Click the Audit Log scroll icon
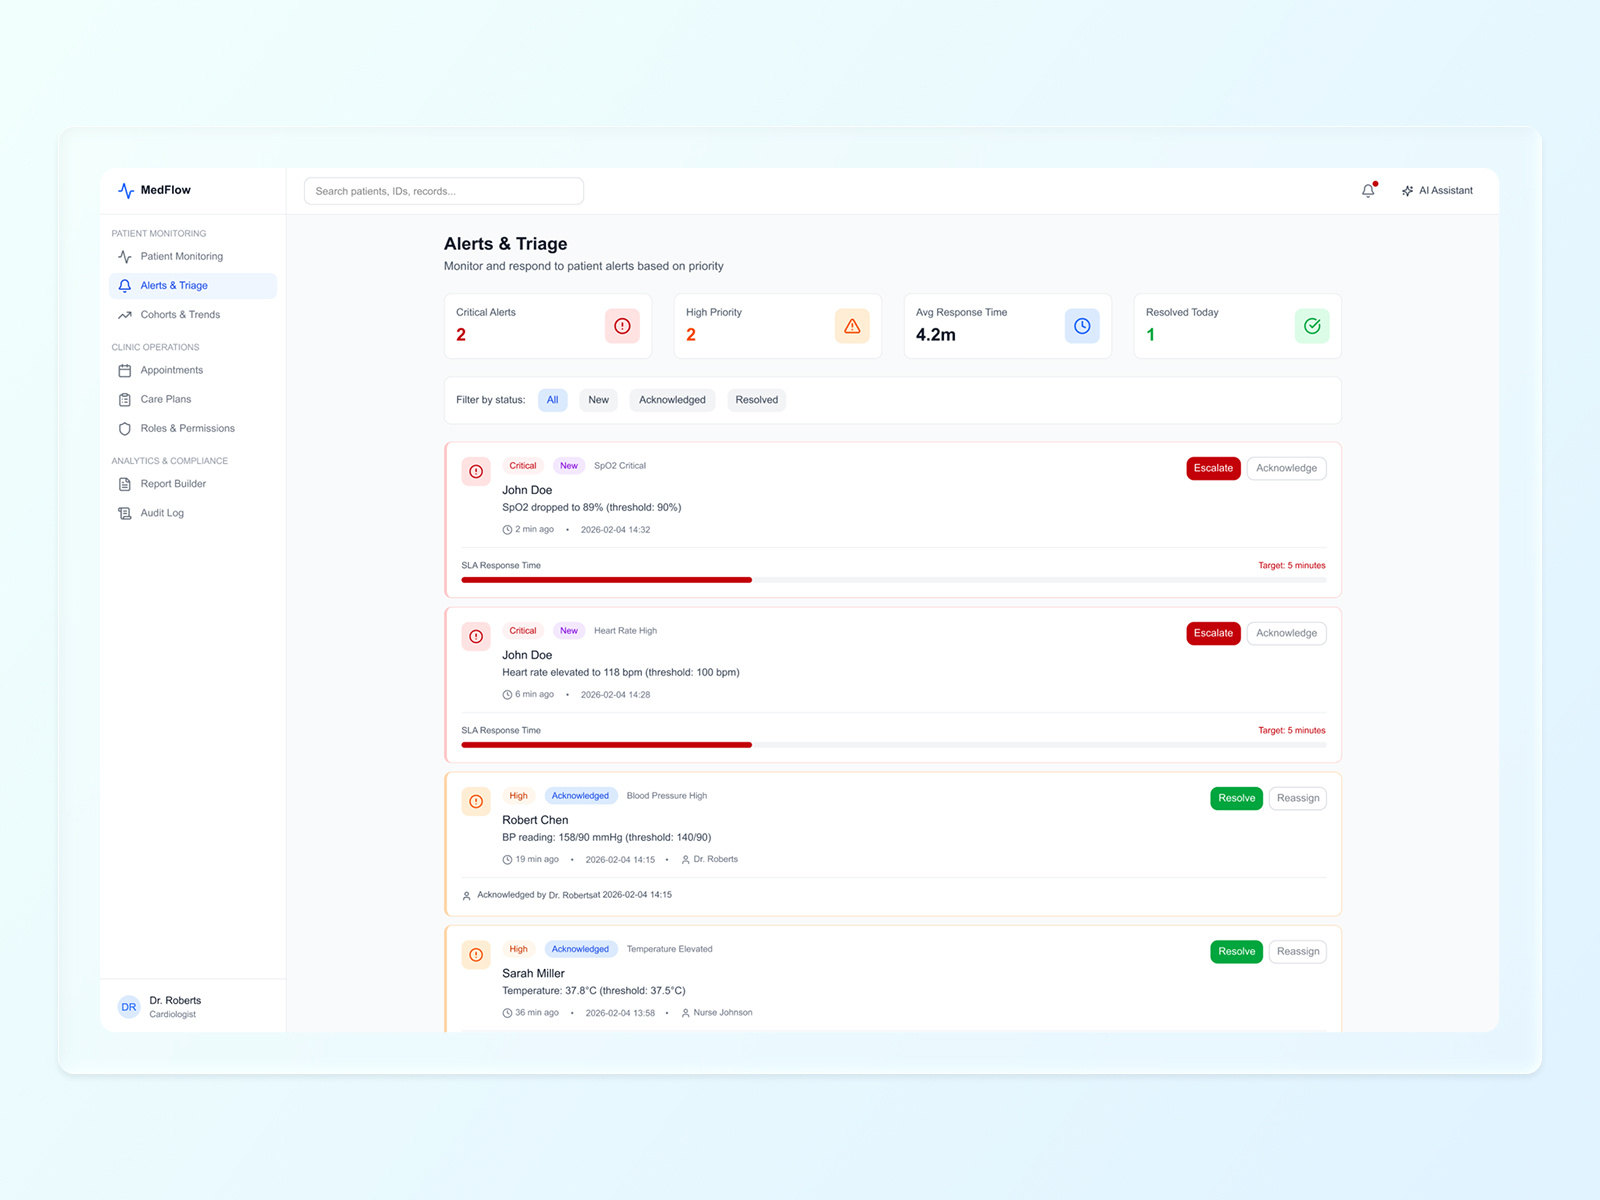This screenshot has height=1200, width=1600. coord(125,513)
